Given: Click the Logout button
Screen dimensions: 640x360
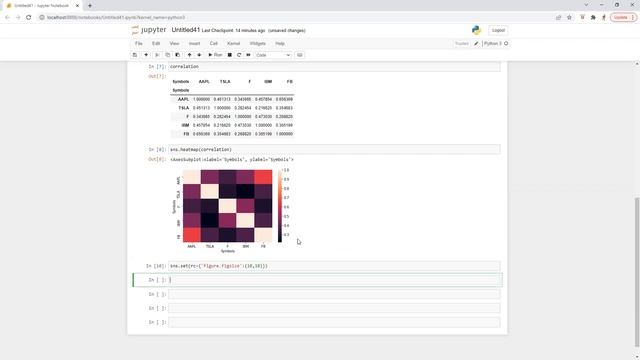Looking at the screenshot, I should [x=498, y=30].
